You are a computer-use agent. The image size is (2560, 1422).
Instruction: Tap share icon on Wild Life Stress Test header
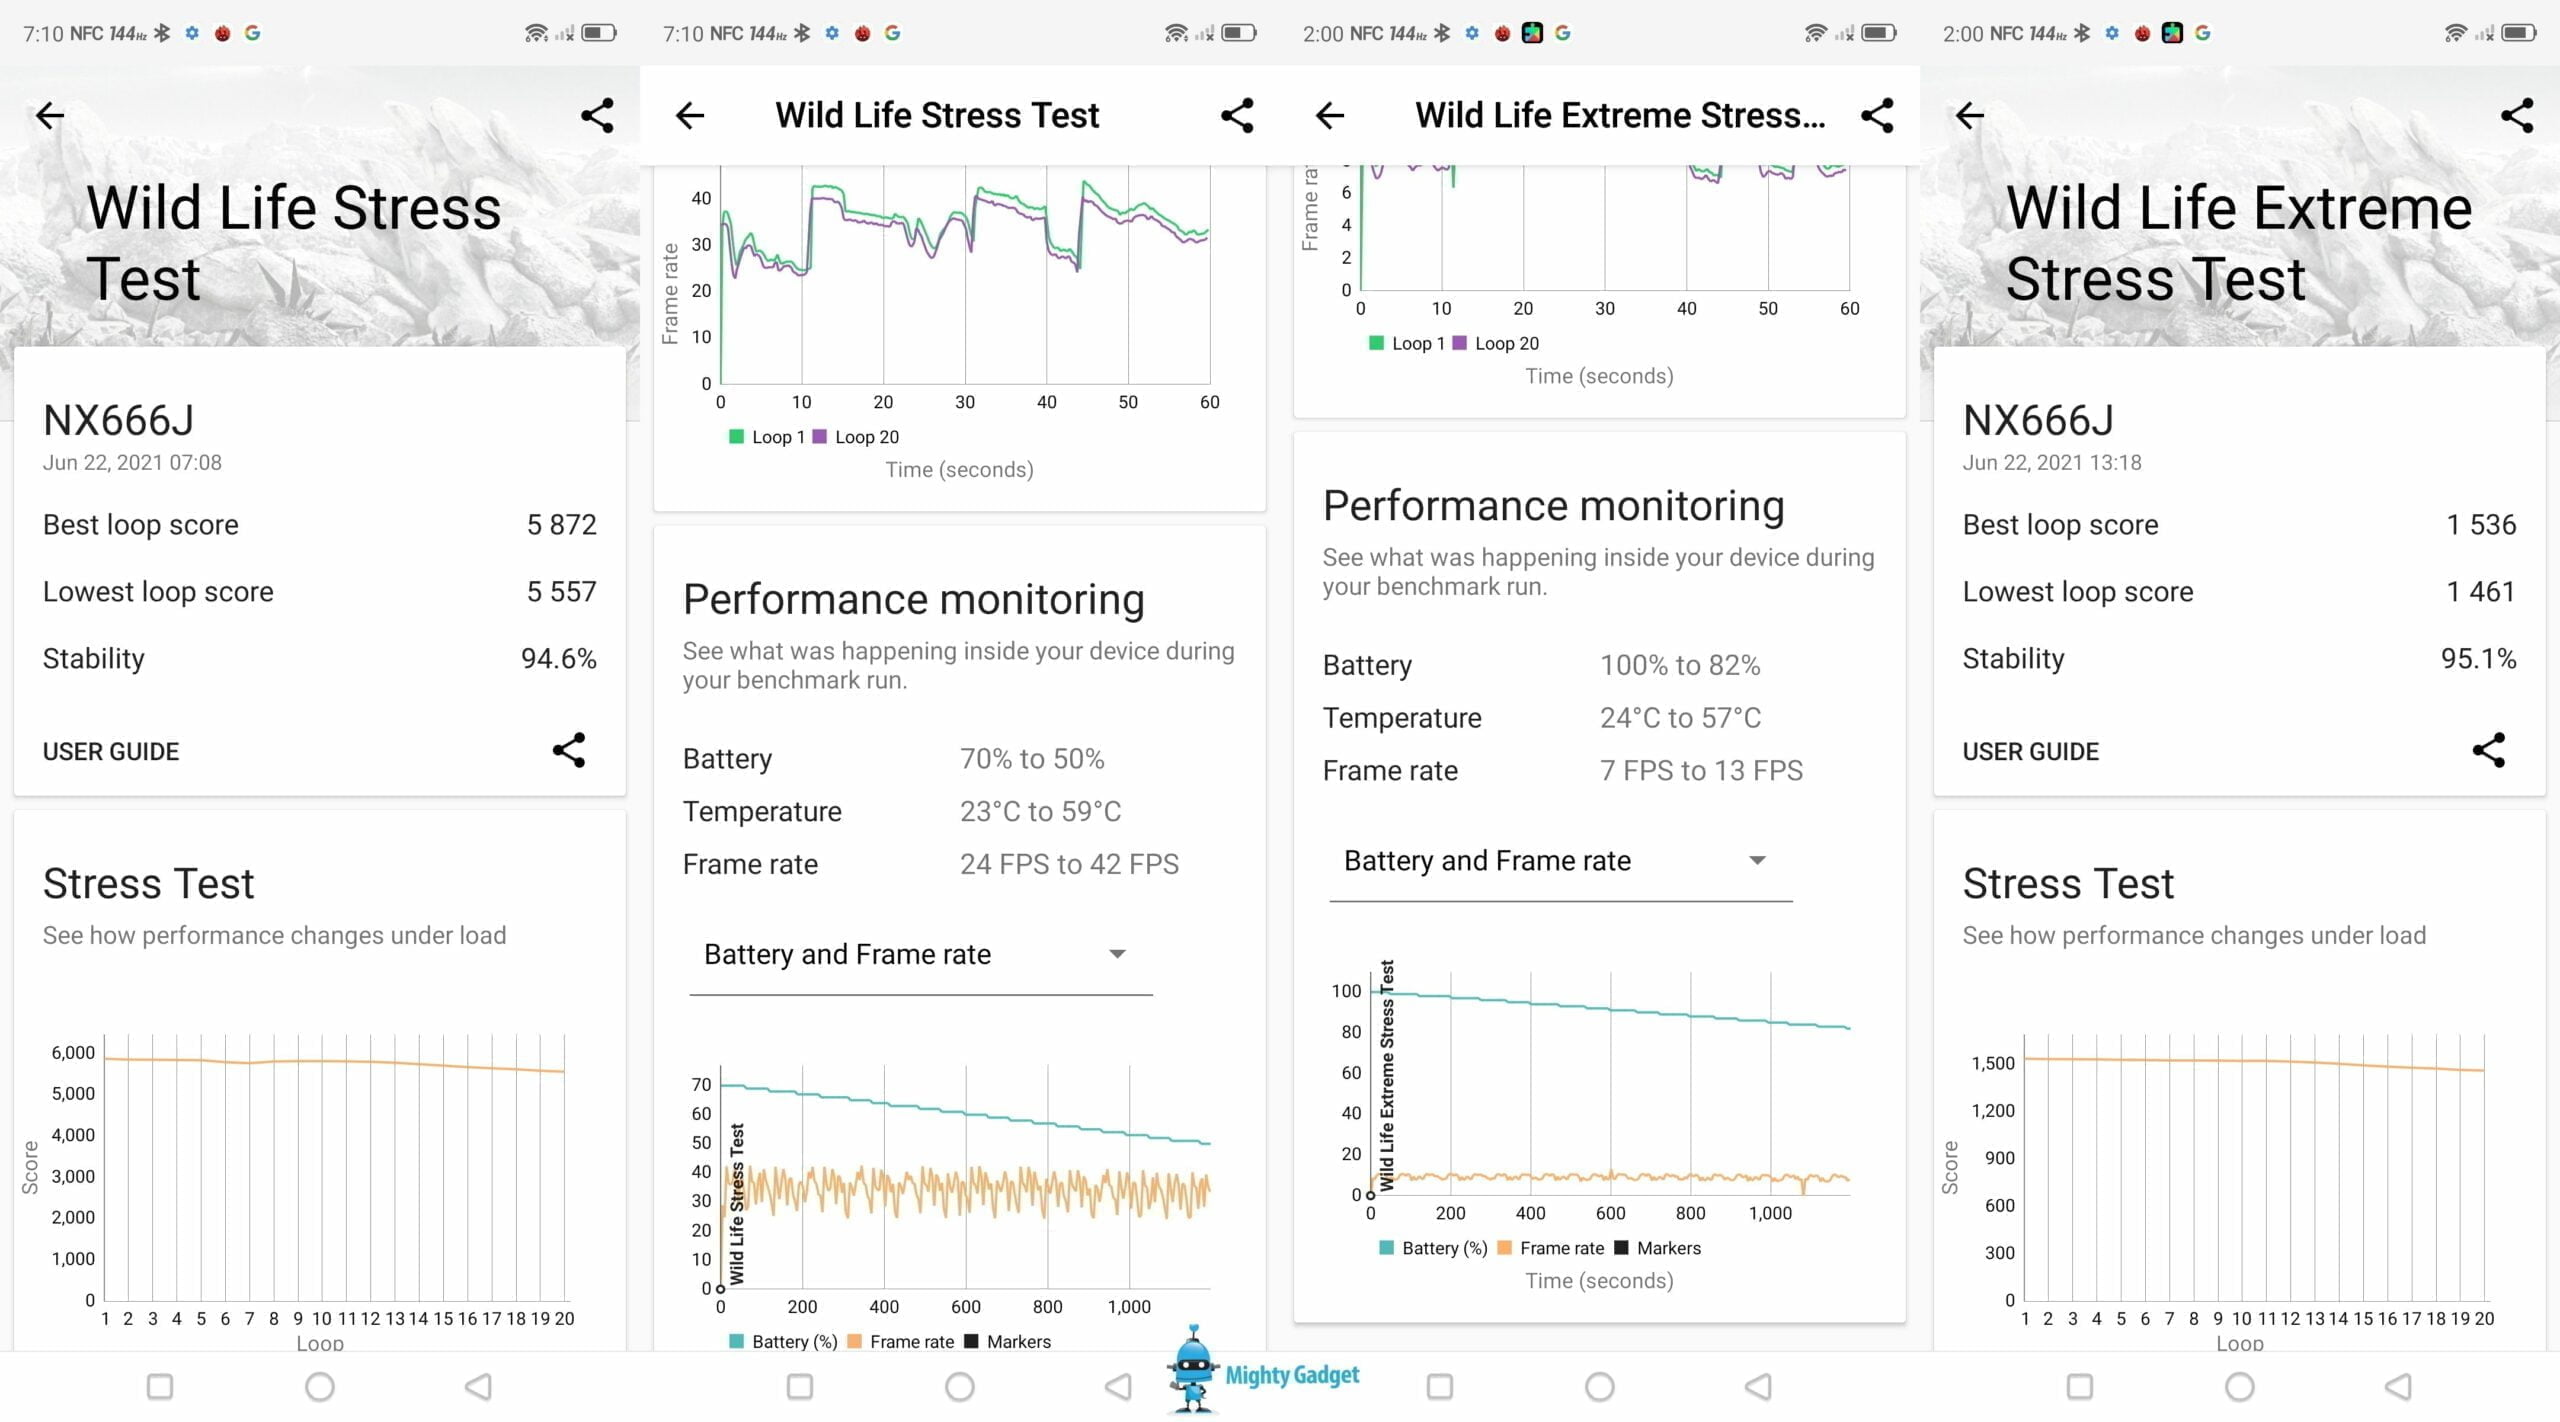[1237, 116]
